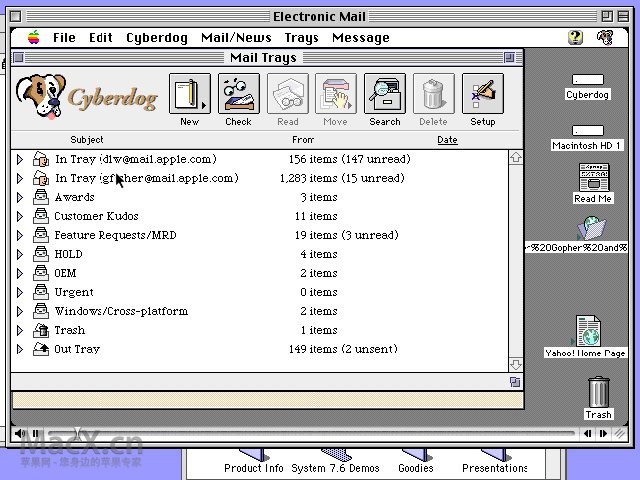Expand the Windows/Cross-platform tray
Viewport: 640px width, 480px height.
point(19,311)
